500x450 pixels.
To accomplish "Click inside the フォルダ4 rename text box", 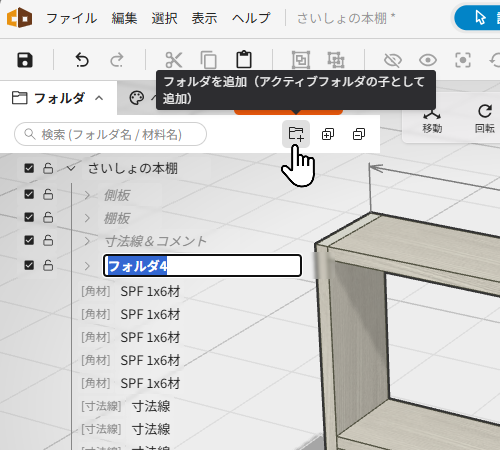I will [x=202, y=266].
